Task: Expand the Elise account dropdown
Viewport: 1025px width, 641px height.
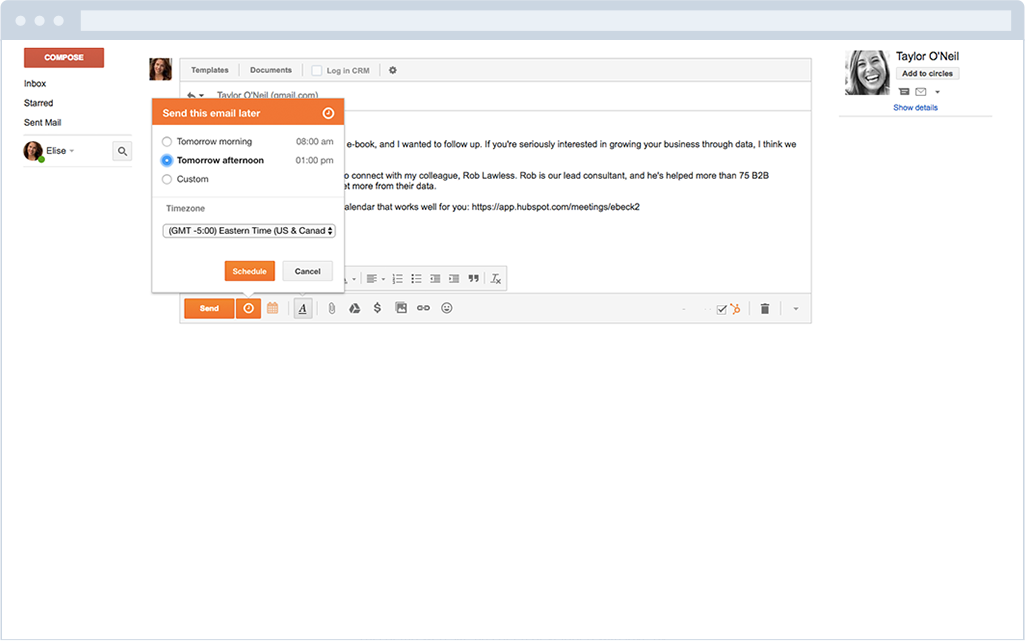Action: (x=72, y=150)
